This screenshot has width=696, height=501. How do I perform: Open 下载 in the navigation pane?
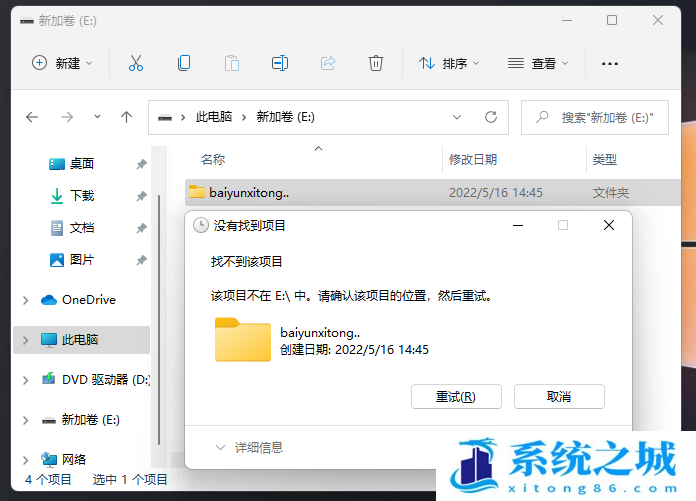click(71, 196)
